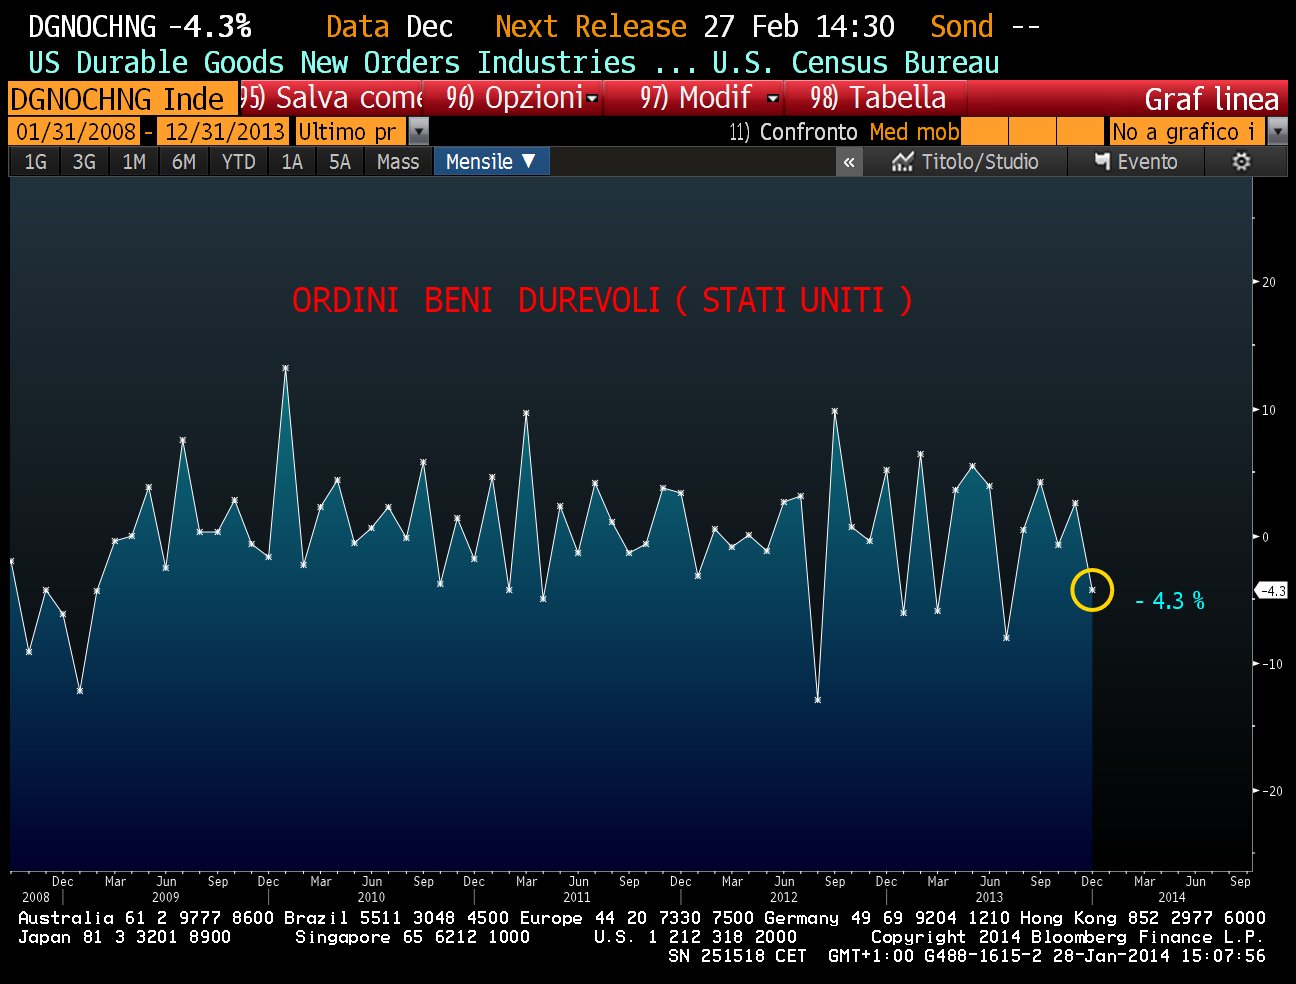Click the second orange Med mob input box

coord(1032,132)
